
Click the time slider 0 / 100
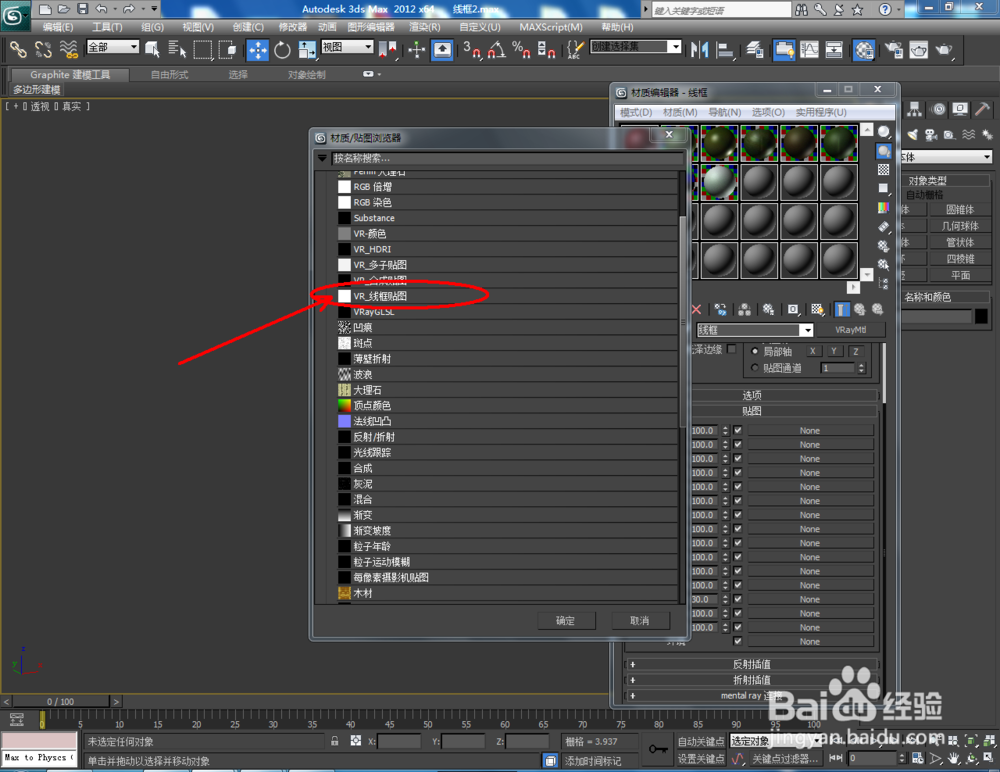pos(61,701)
